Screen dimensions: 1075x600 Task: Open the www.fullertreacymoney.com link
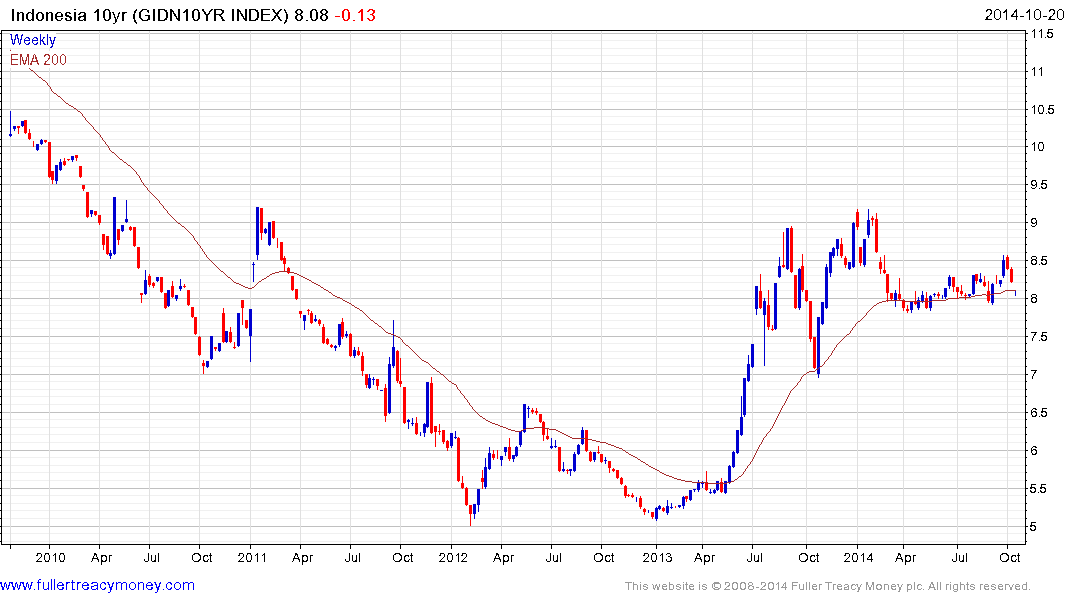point(97,585)
